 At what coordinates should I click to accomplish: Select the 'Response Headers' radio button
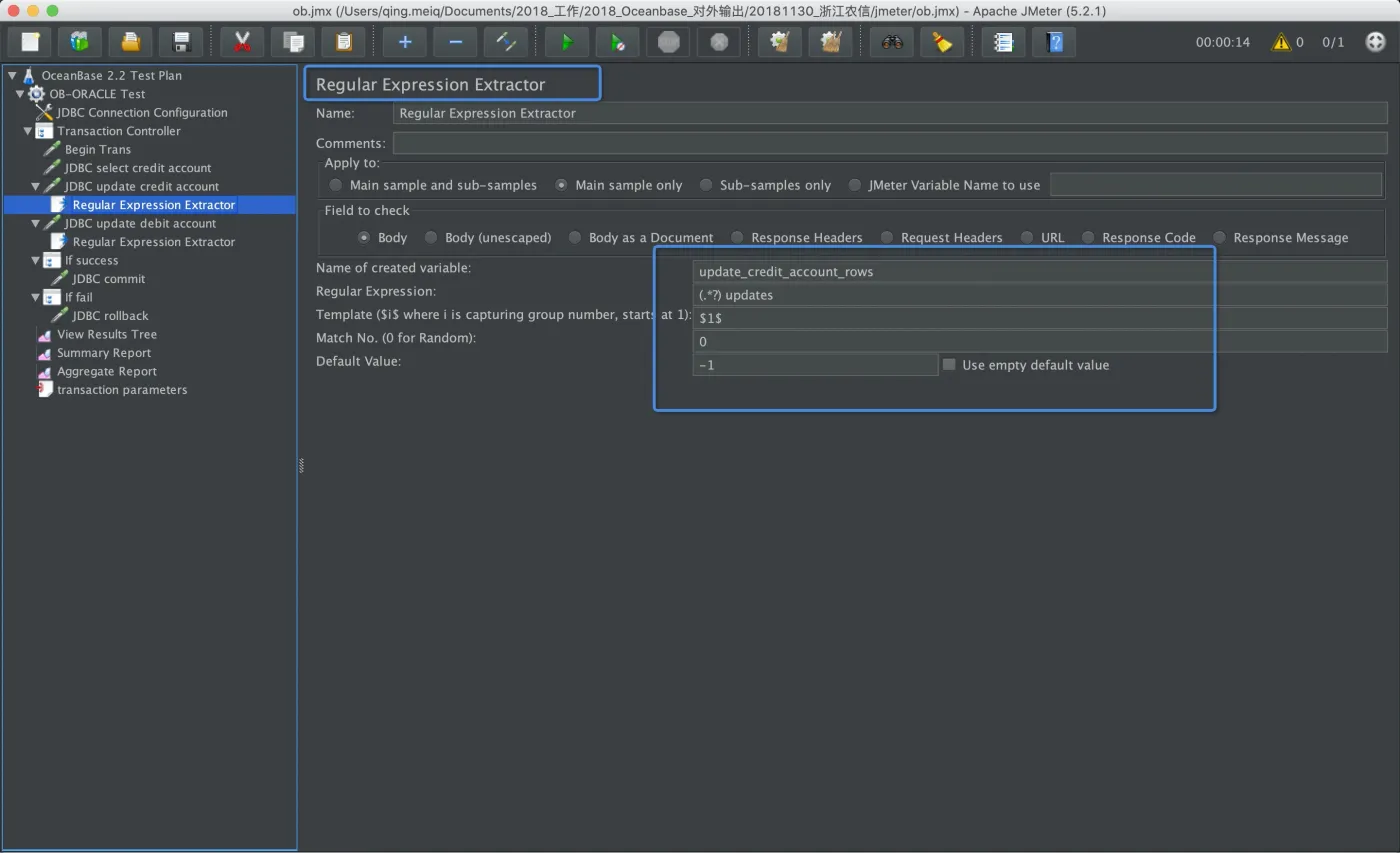point(737,237)
